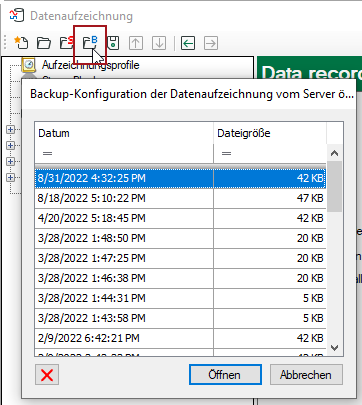
Task: Click the 47 KB file size cell
Action: [270, 198]
